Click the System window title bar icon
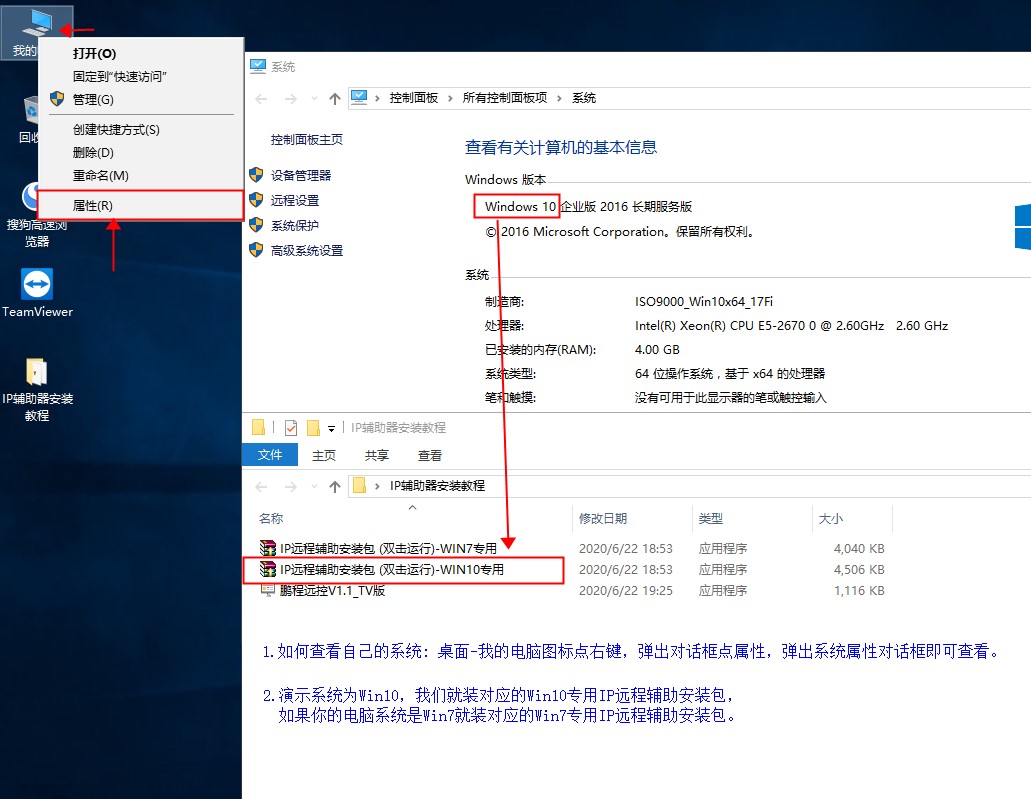The height and width of the screenshot is (799, 1031). pyautogui.click(x=258, y=66)
